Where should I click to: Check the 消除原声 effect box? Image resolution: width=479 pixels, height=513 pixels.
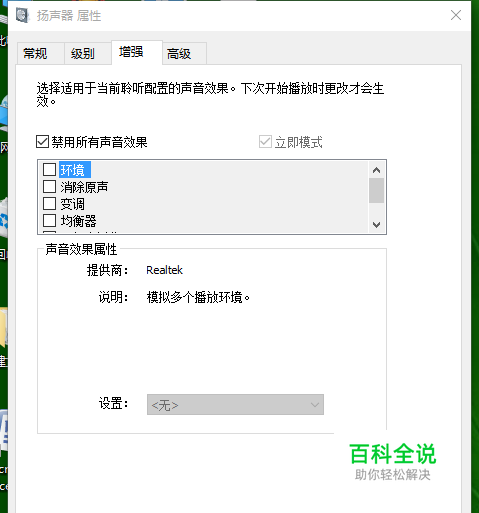click(49, 187)
